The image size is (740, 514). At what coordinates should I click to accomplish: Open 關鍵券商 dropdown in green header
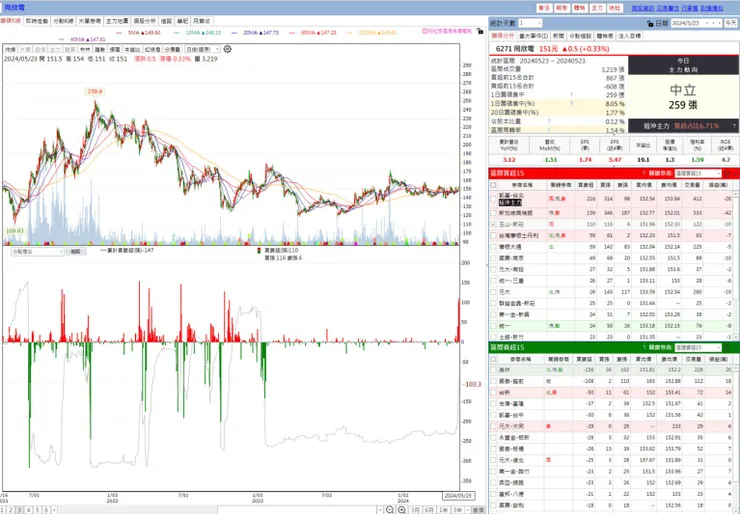[x=698, y=348]
